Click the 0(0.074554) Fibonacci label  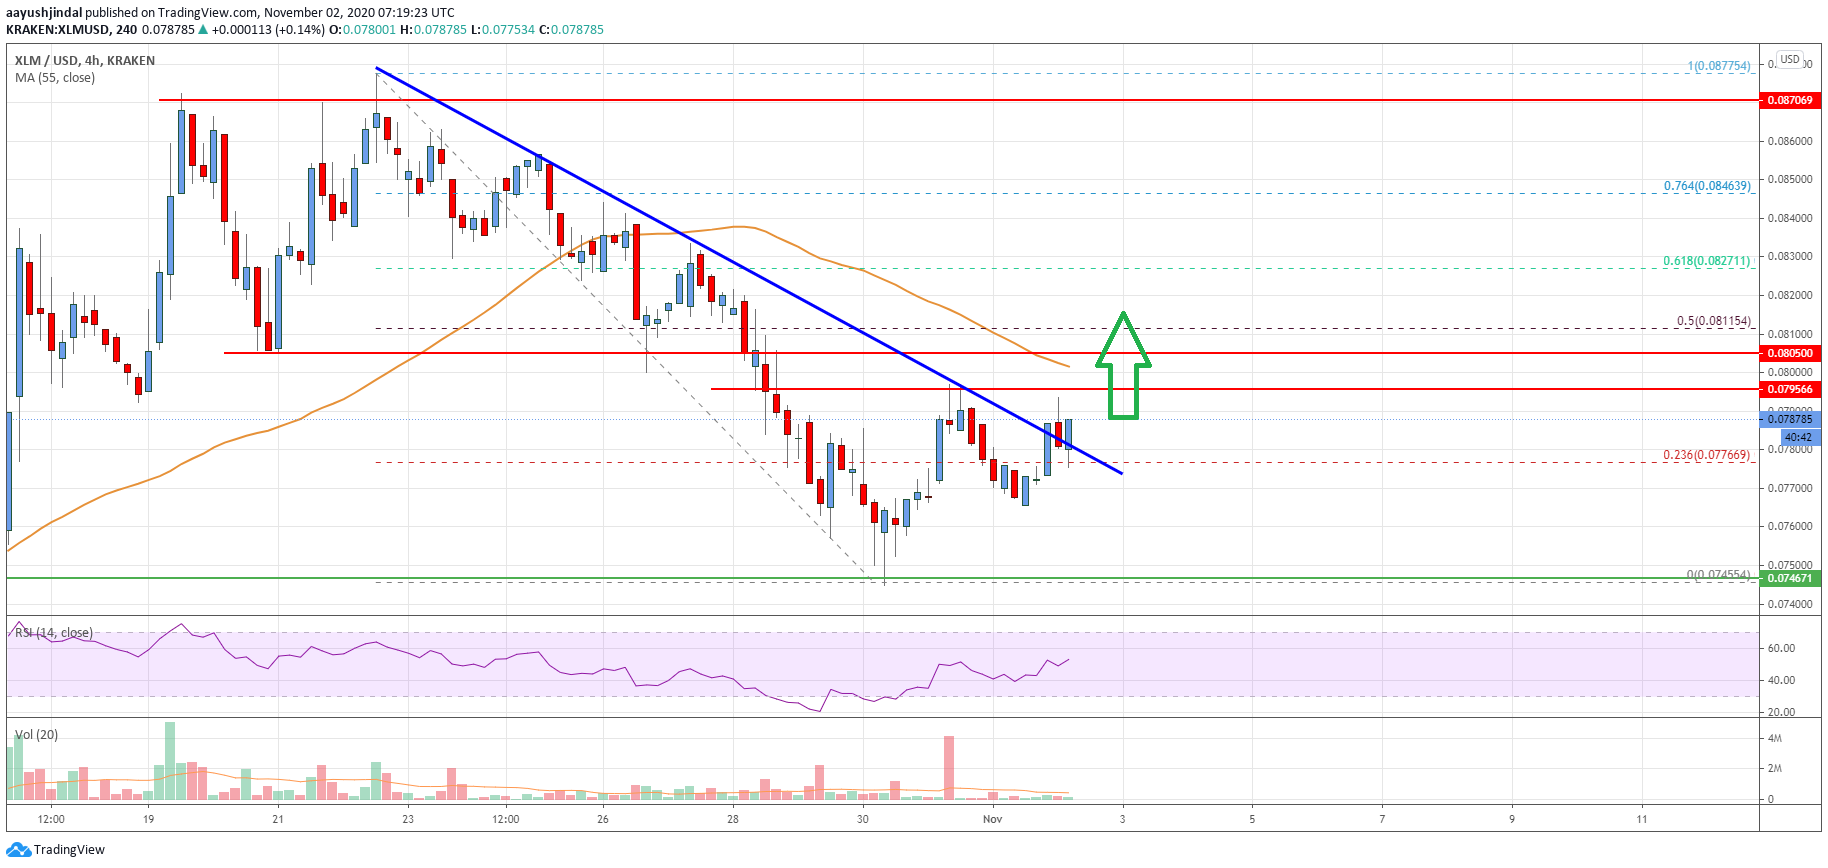tap(1719, 575)
